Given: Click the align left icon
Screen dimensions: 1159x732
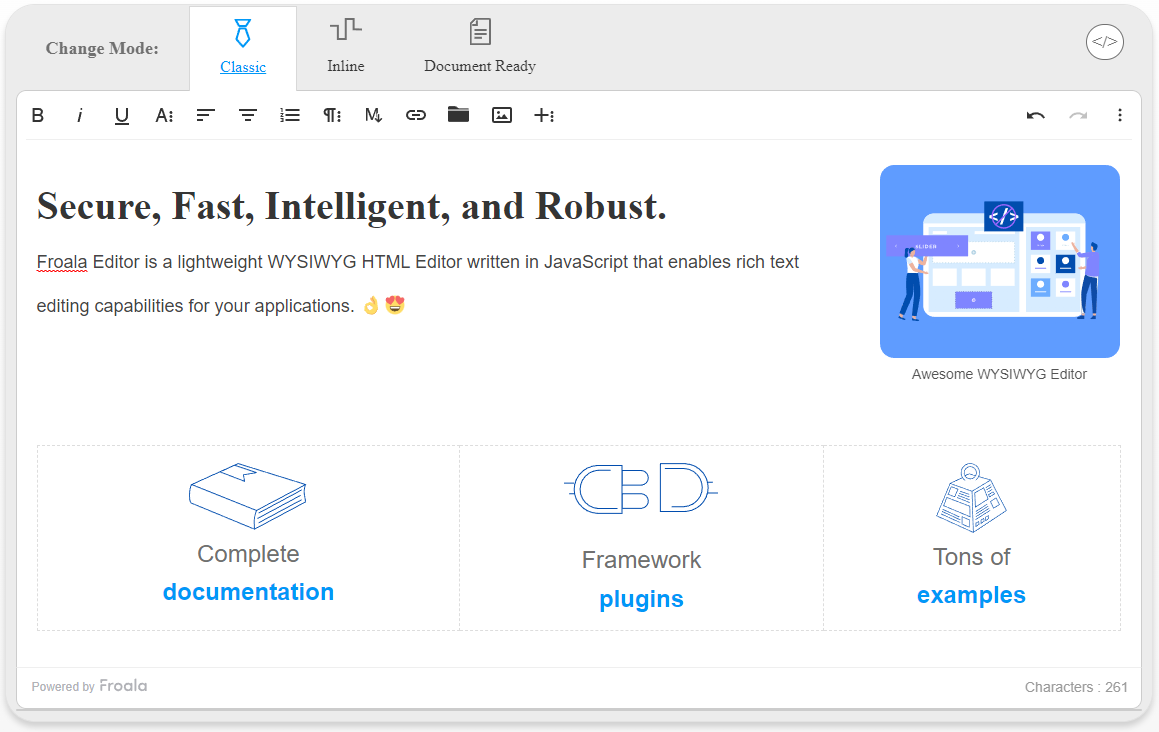Looking at the screenshot, I should 205,115.
